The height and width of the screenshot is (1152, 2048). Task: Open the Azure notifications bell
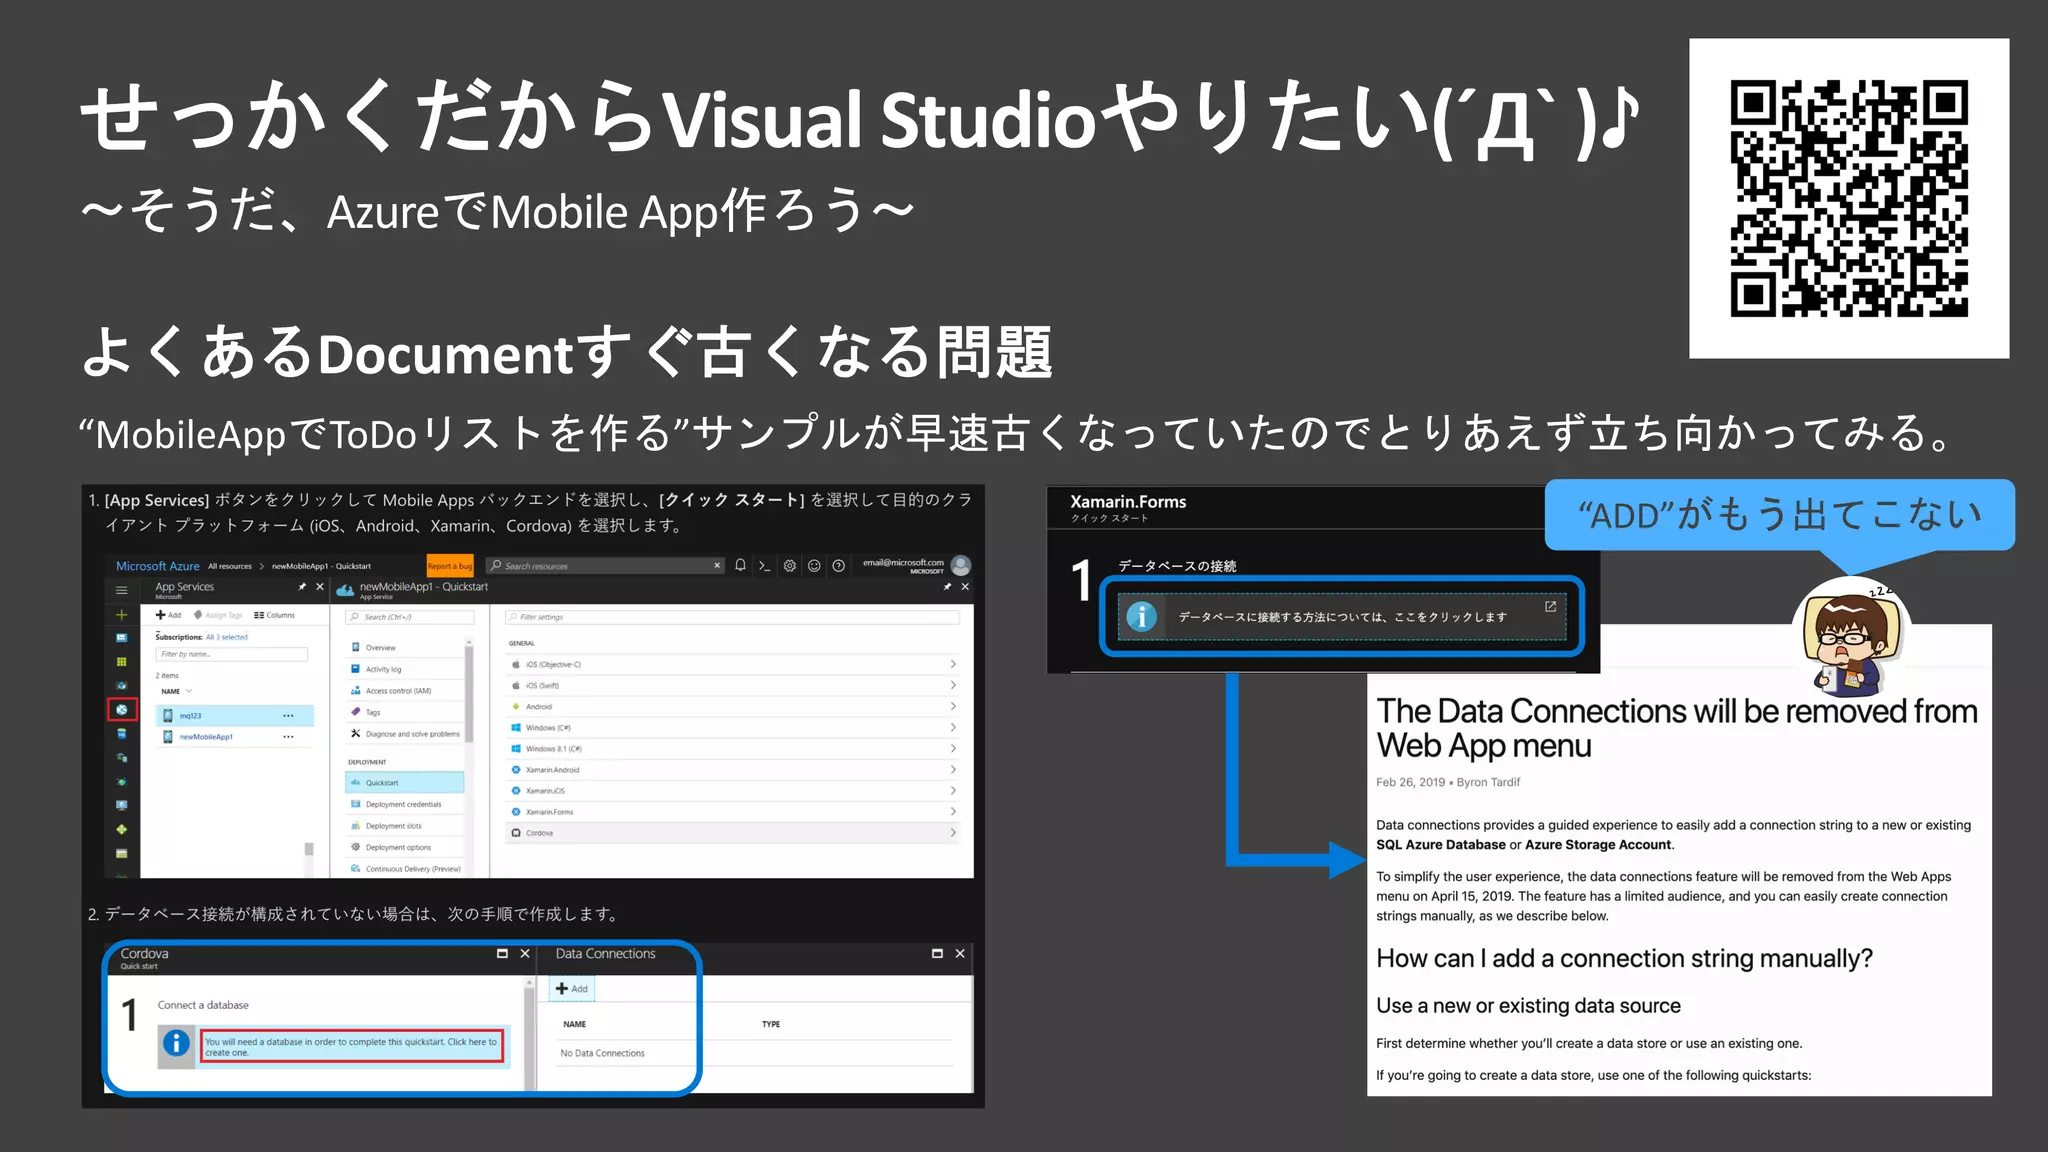740,565
